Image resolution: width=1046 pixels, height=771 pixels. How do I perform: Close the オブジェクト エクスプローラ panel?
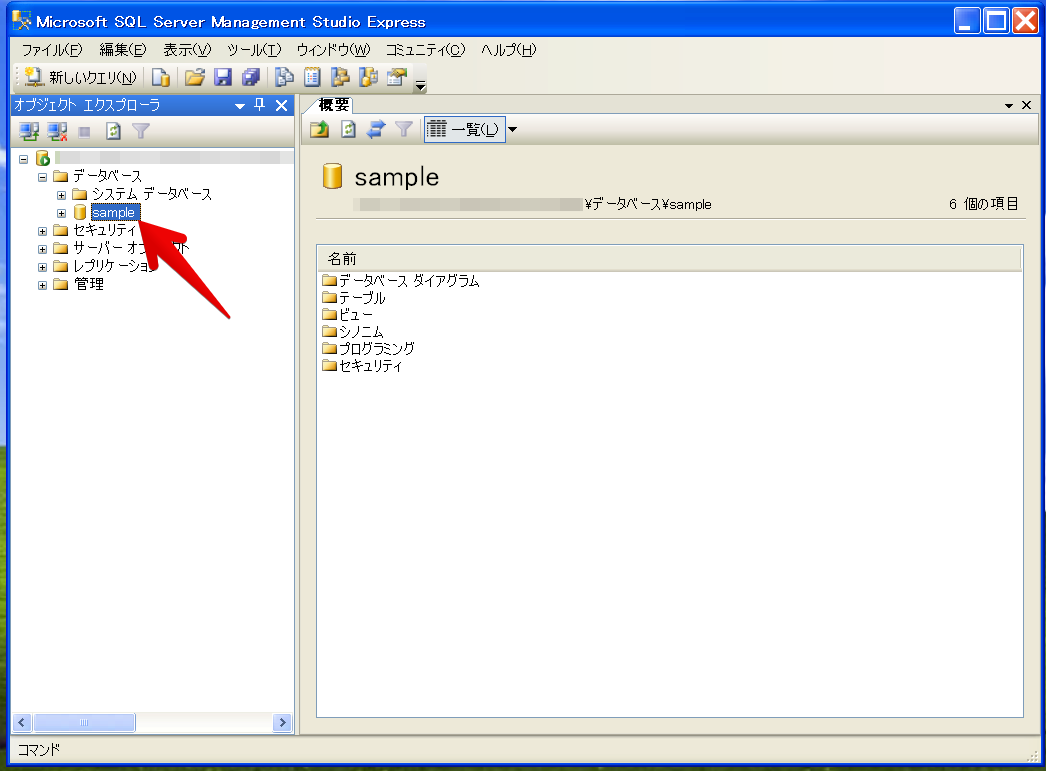coord(282,105)
